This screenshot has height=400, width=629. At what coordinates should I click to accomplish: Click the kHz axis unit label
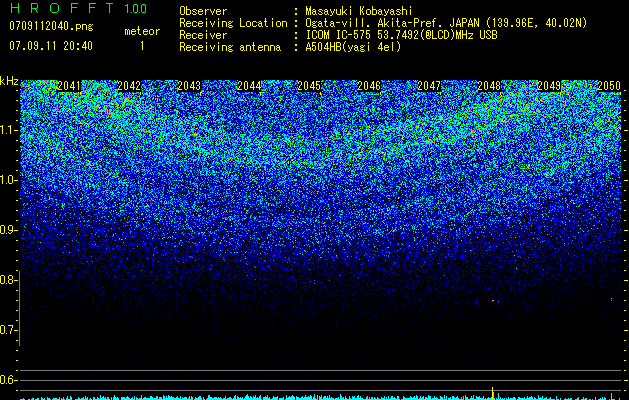tap(9, 81)
